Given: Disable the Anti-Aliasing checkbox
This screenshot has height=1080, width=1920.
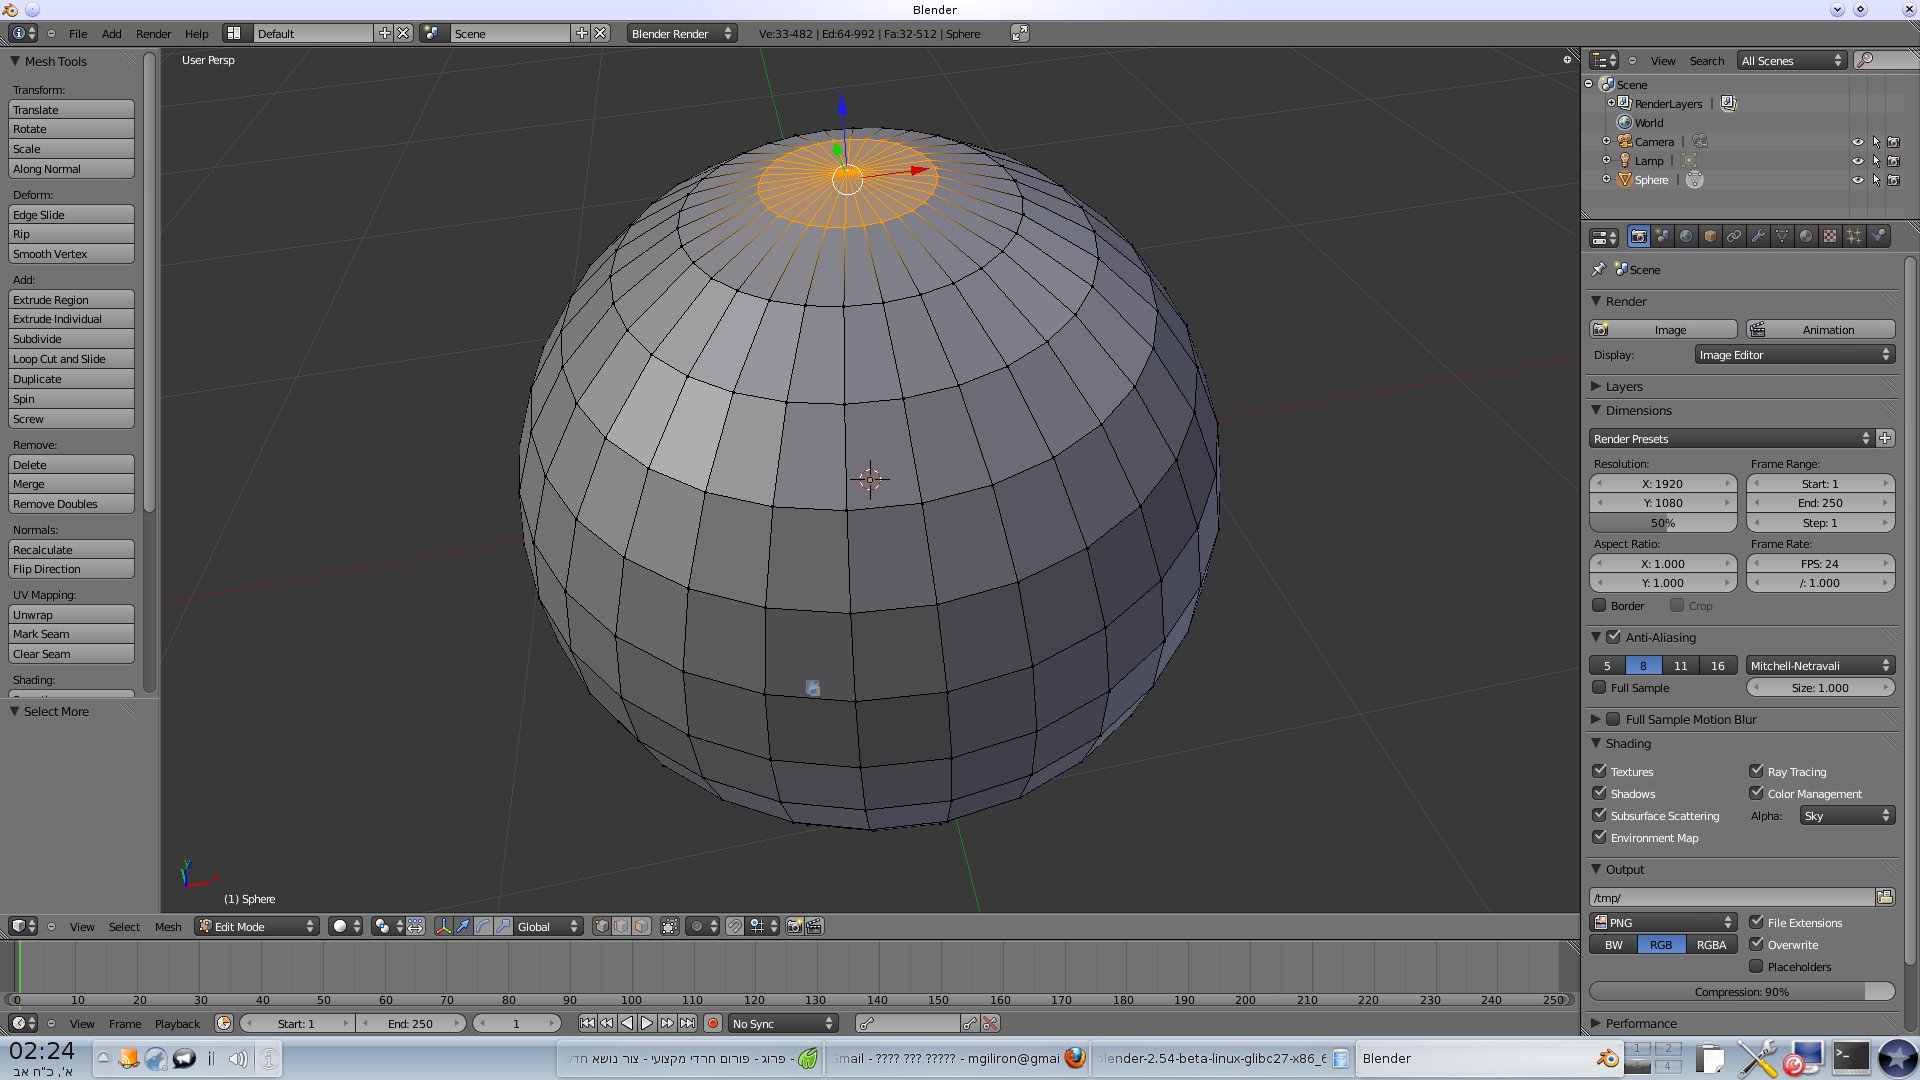Looking at the screenshot, I should click(1613, 637).
